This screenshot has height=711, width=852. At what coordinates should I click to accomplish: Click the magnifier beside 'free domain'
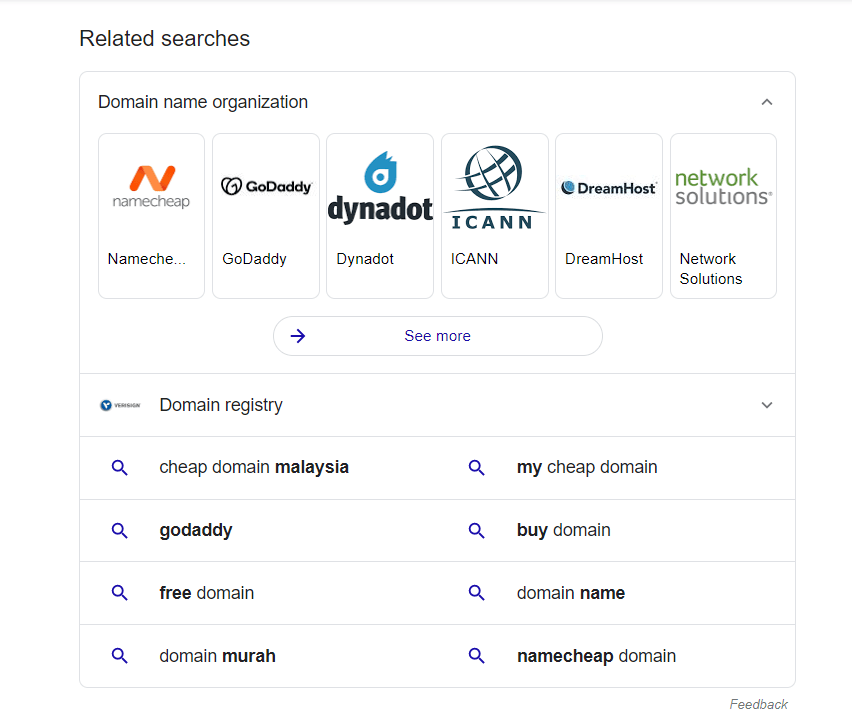click(120, 592)
